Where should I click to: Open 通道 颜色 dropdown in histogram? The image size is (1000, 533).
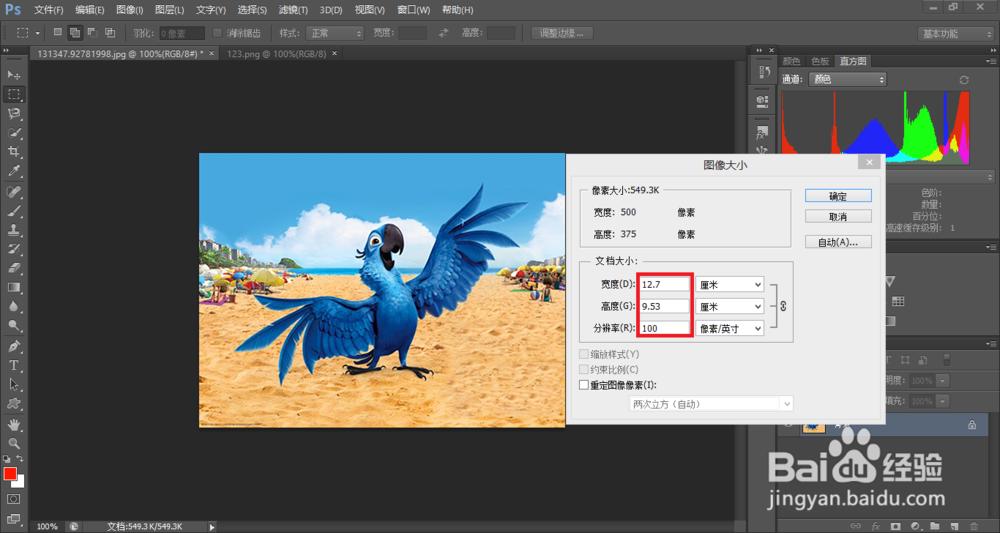point(848,80)
